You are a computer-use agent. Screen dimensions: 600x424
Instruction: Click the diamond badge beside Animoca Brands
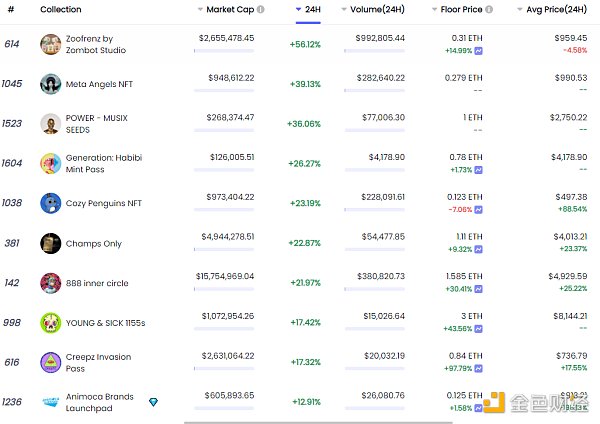click(153, 402)
